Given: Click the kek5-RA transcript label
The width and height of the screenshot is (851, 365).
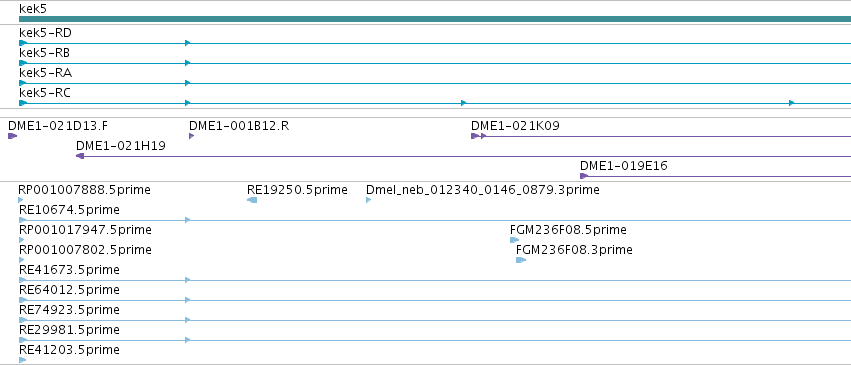Looking at the screenshot, I should [x=45, y=73].
